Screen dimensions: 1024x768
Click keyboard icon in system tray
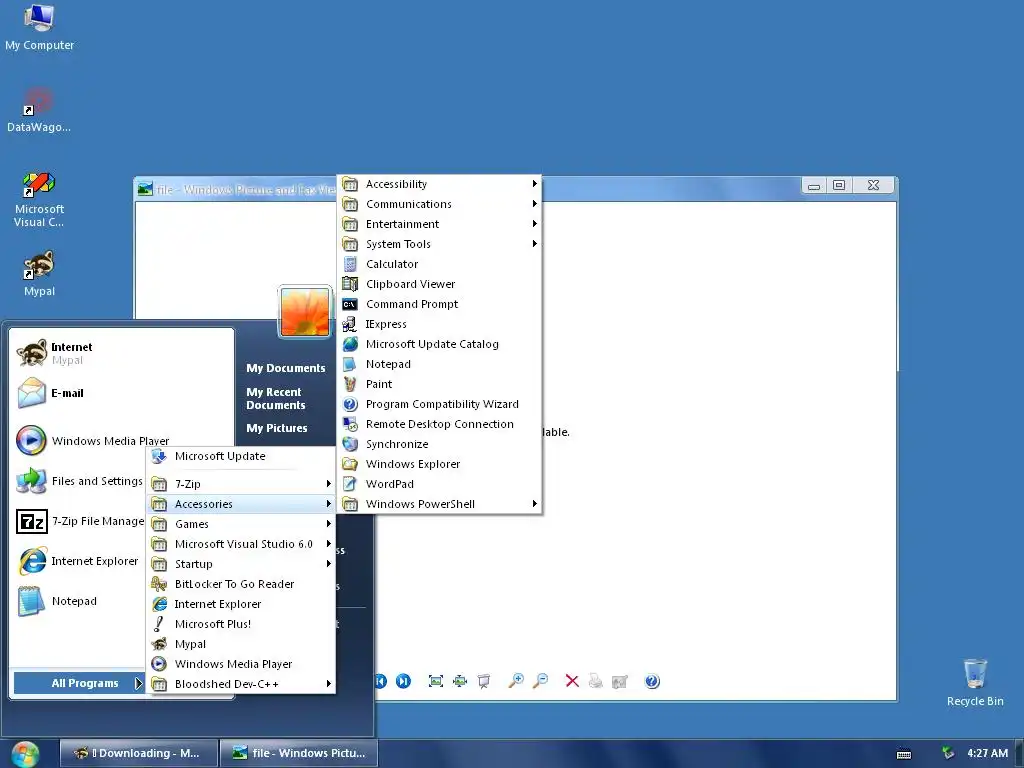[x=904, y=754]
